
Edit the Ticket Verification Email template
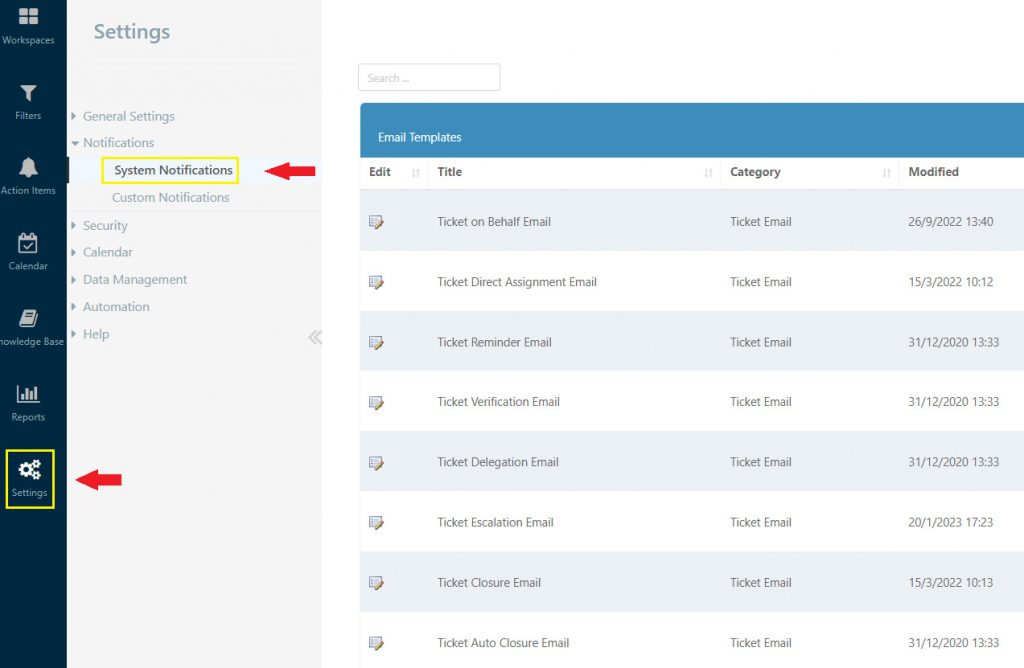[x=376, y=402]
